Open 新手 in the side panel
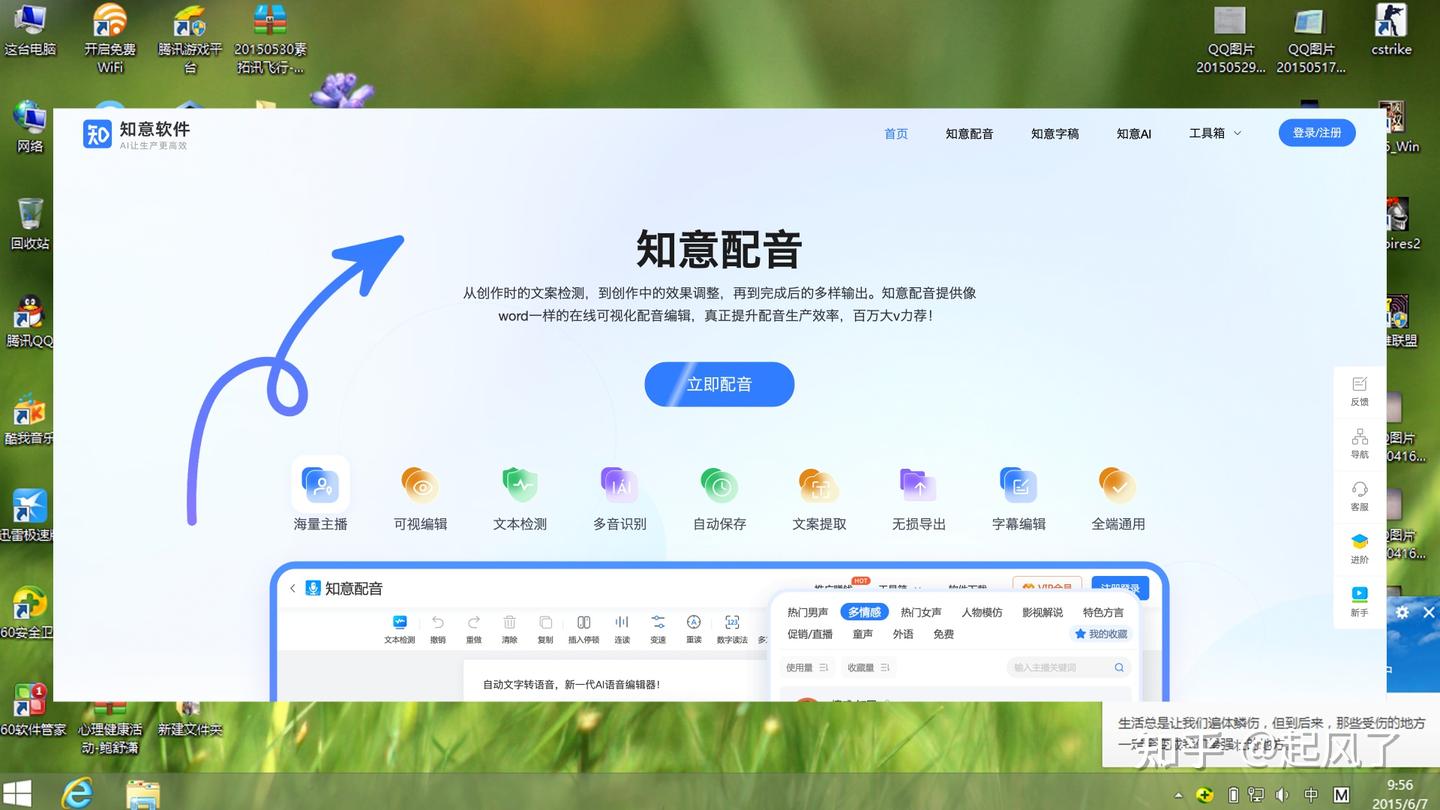This screenshot has width=1440, height=810. pyautogui.click(x=1360, y=602)
